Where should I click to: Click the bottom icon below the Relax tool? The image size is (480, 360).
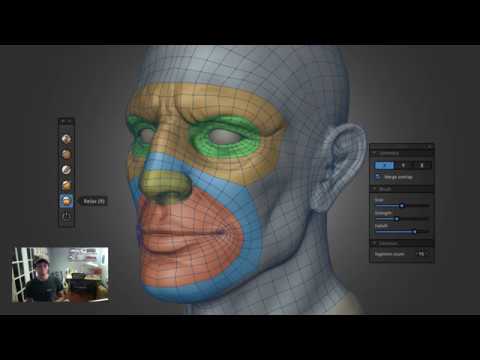click(x=66, y=216)
